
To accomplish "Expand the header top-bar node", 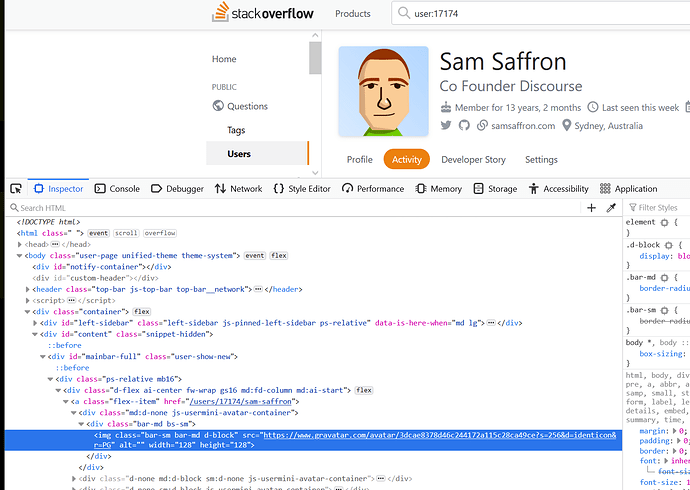I will (28, 289).
